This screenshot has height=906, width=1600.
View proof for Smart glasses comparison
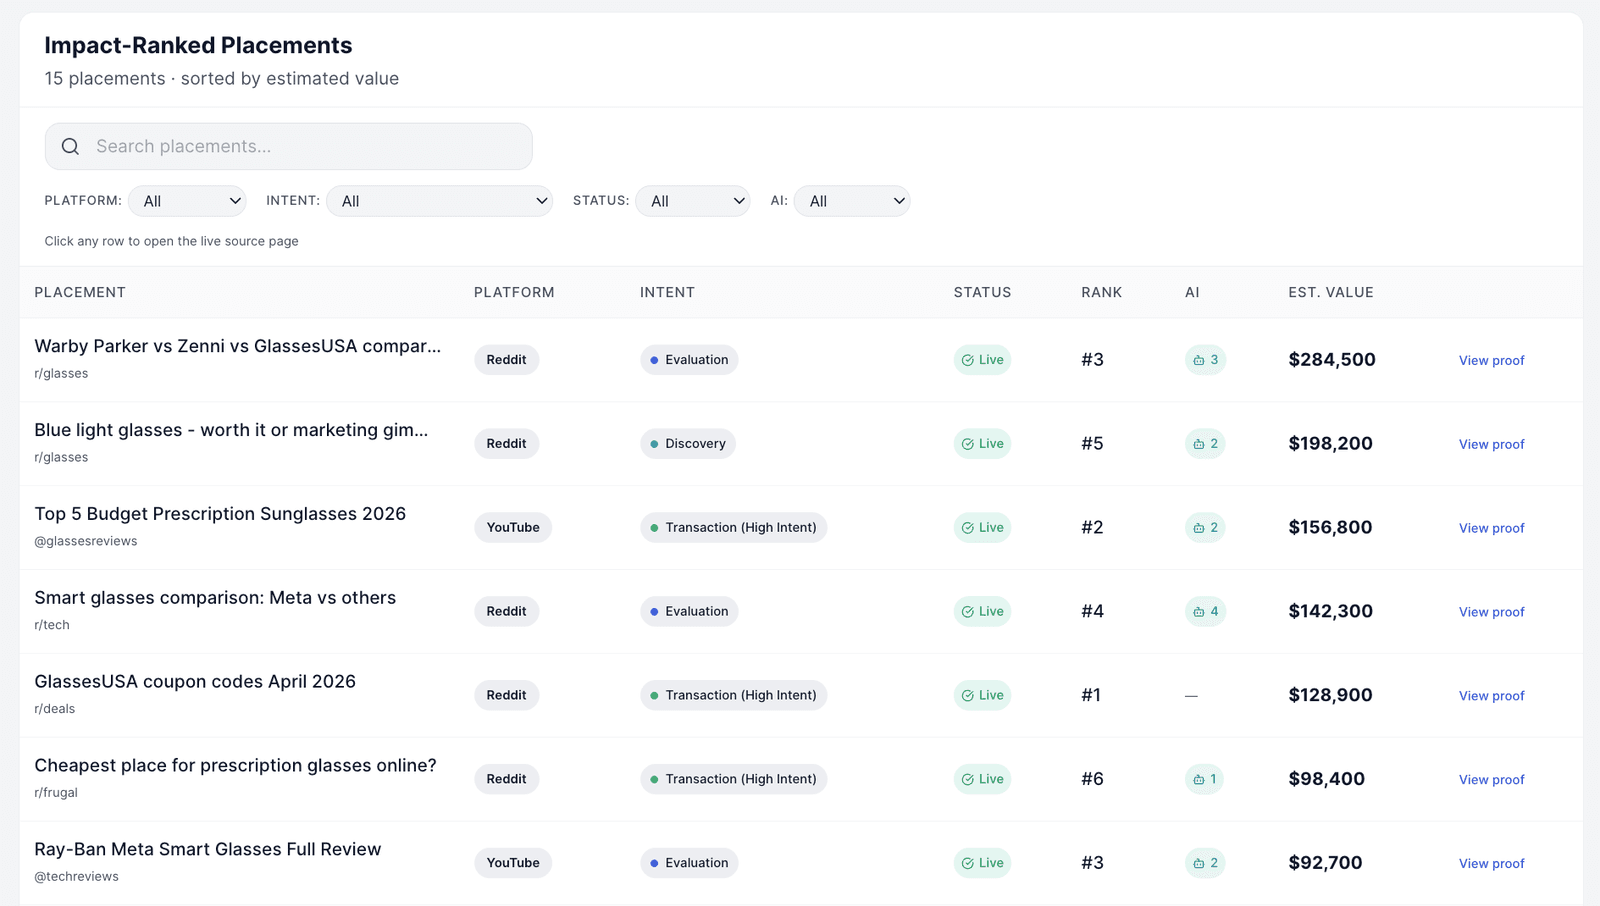pos(1491,613)
